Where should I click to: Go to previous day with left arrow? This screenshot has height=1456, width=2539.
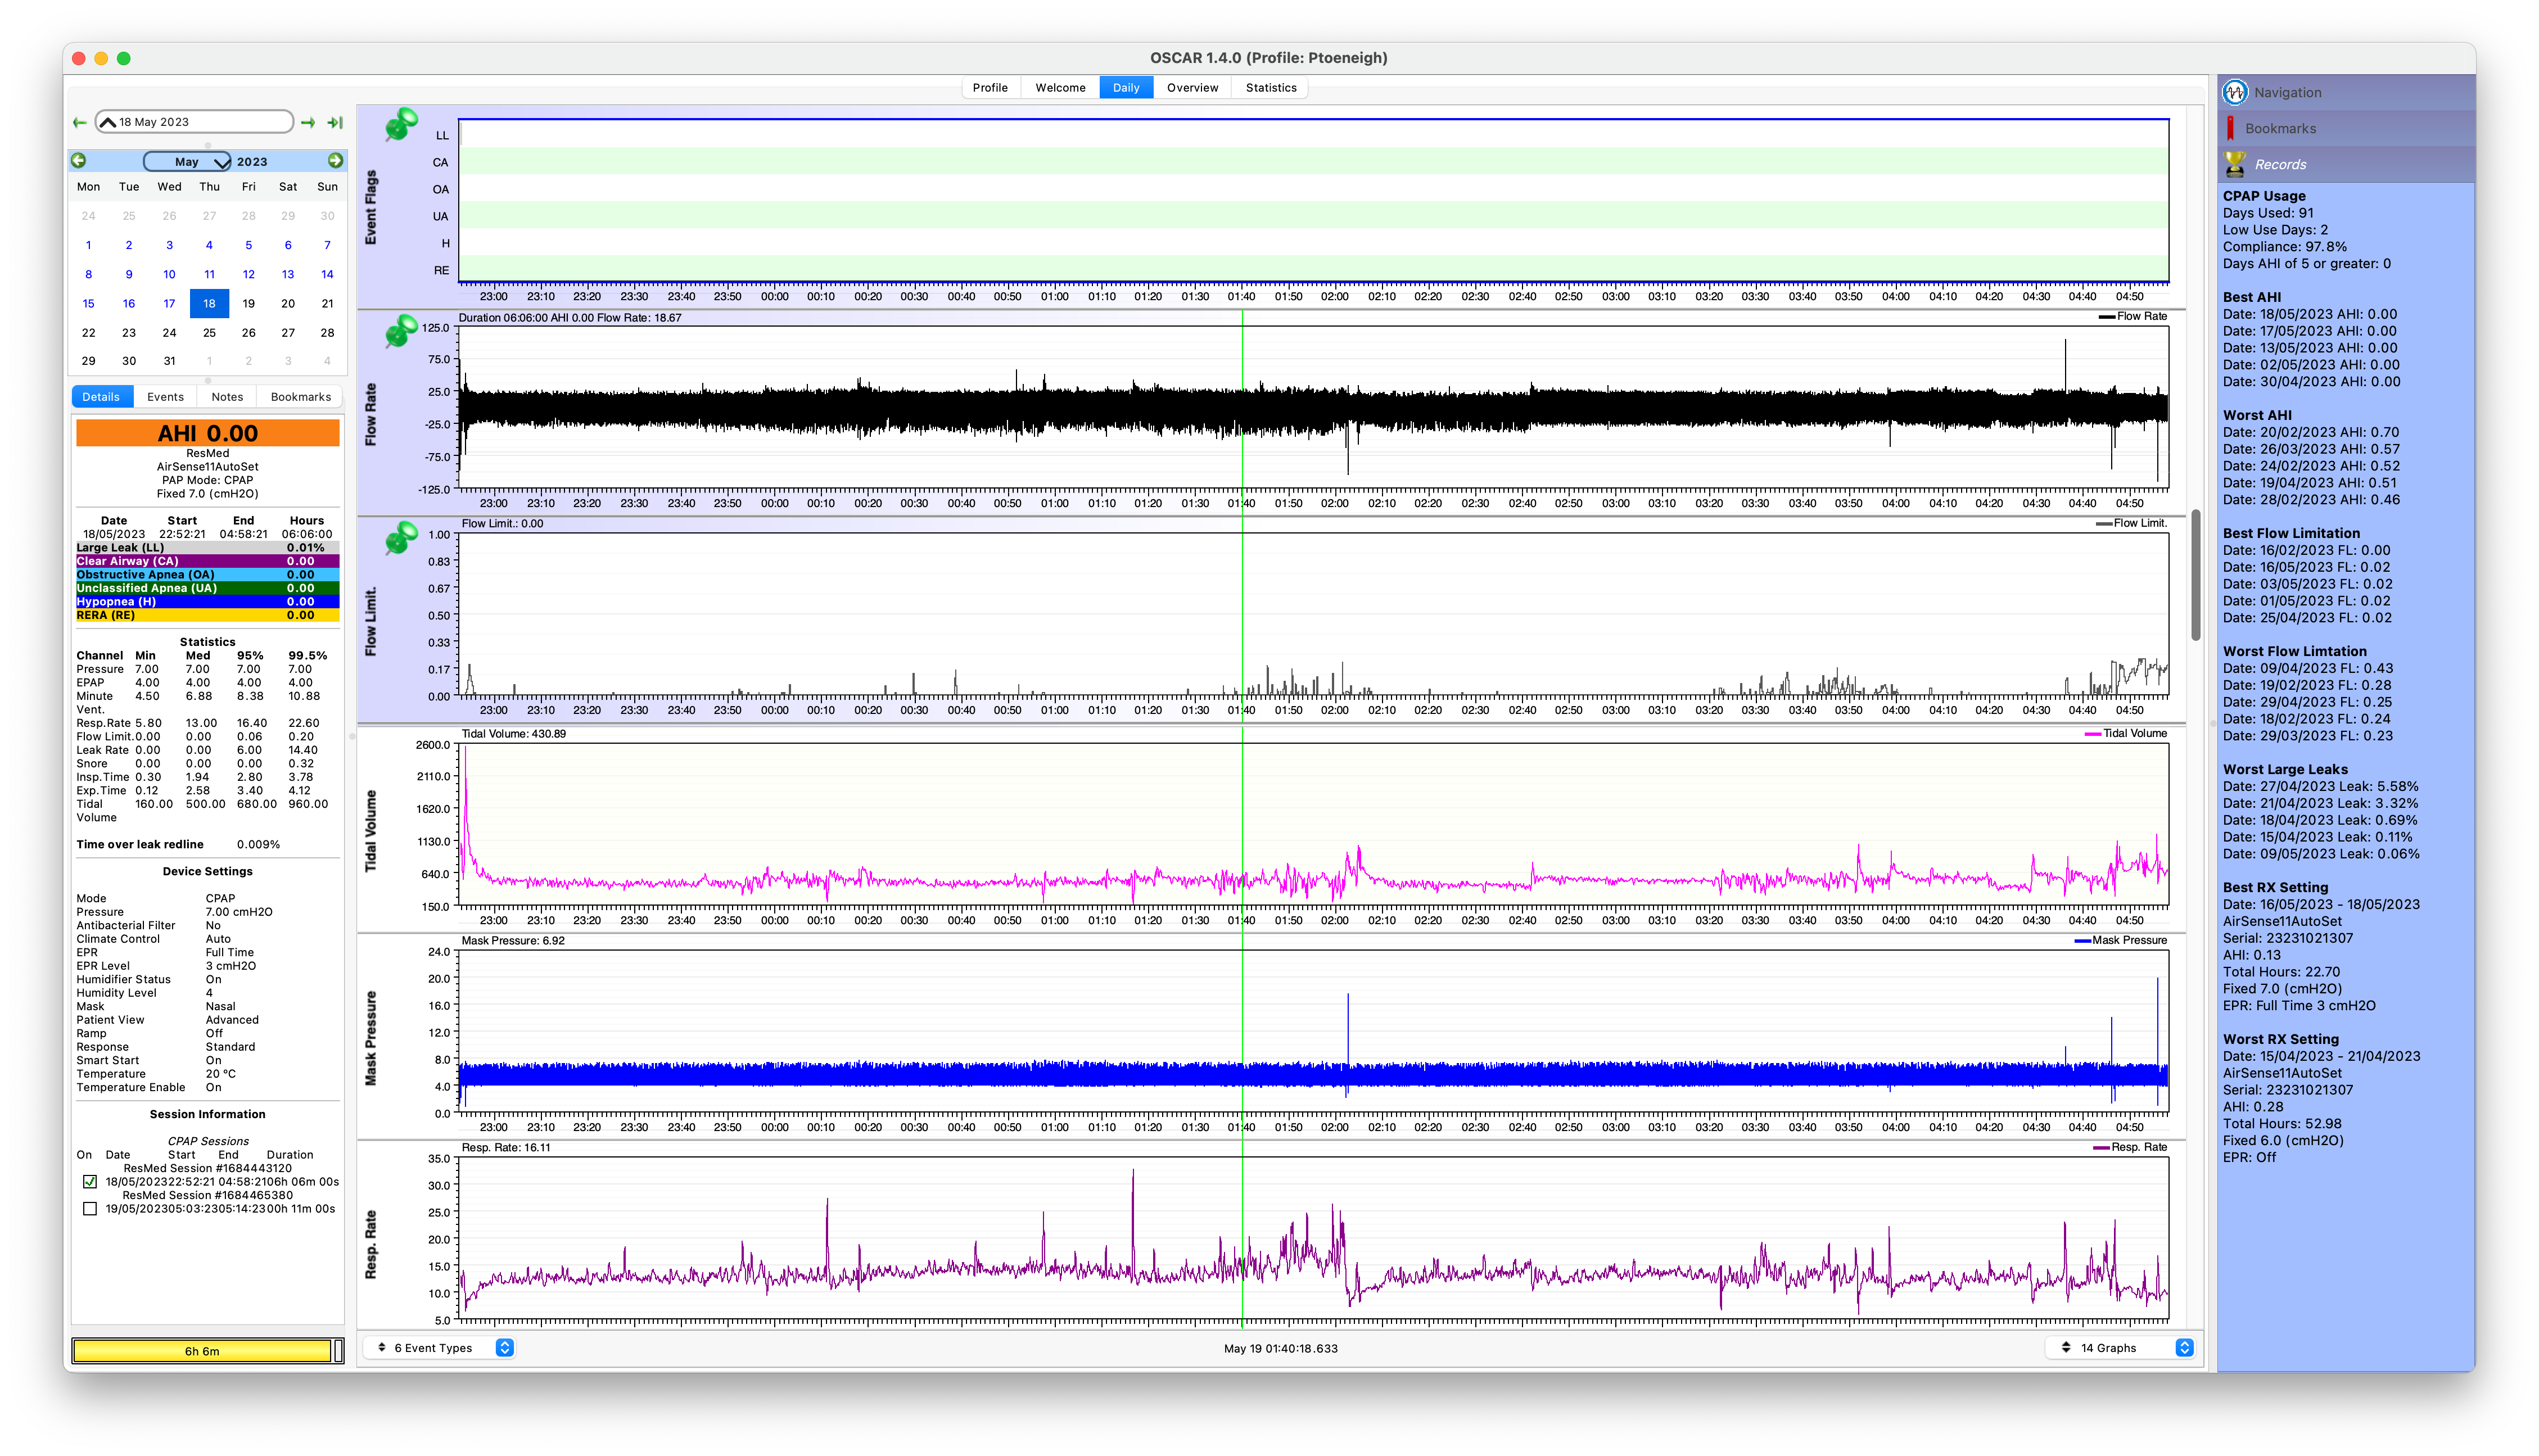coord(80,122)
